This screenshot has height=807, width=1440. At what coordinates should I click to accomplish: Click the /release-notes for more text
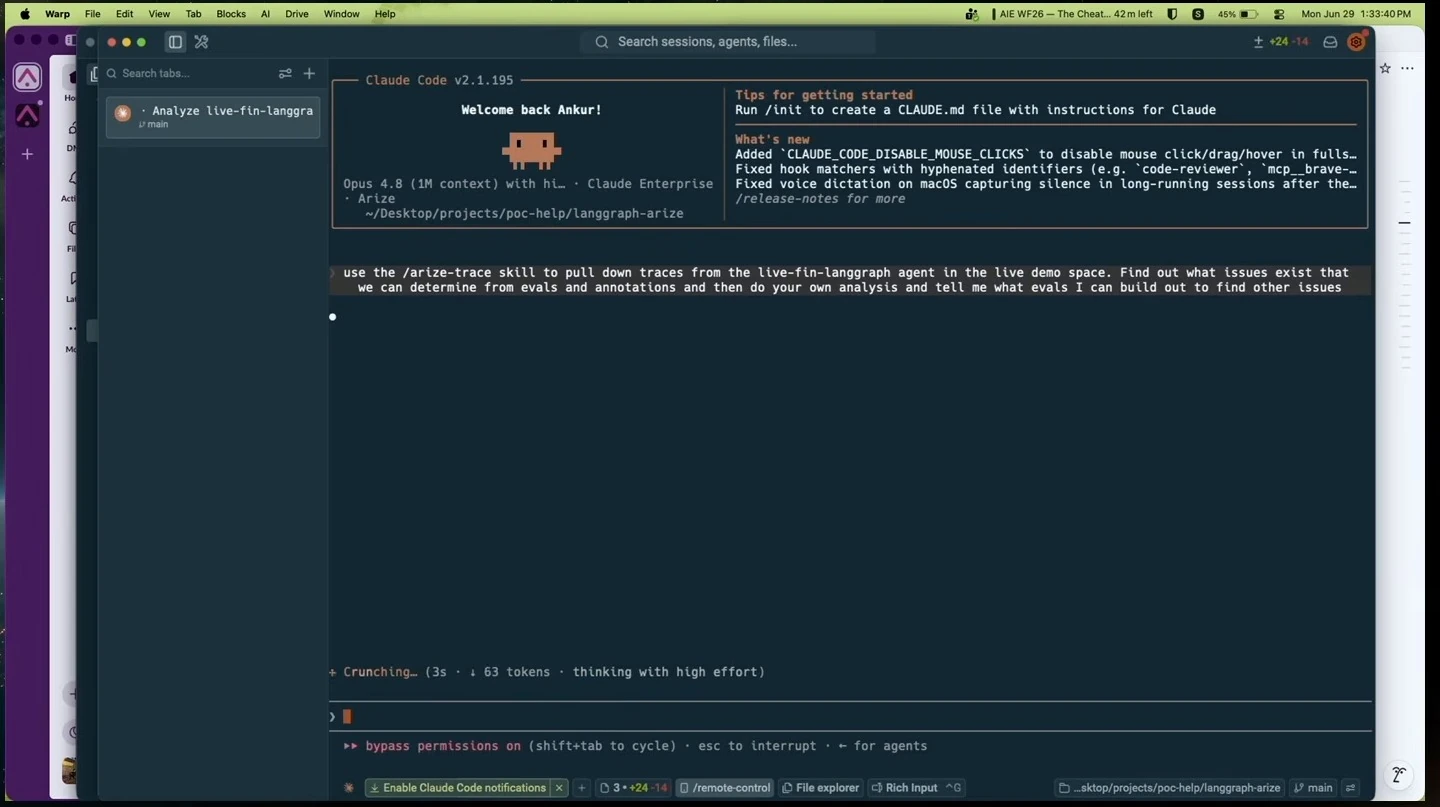(820, 199)
